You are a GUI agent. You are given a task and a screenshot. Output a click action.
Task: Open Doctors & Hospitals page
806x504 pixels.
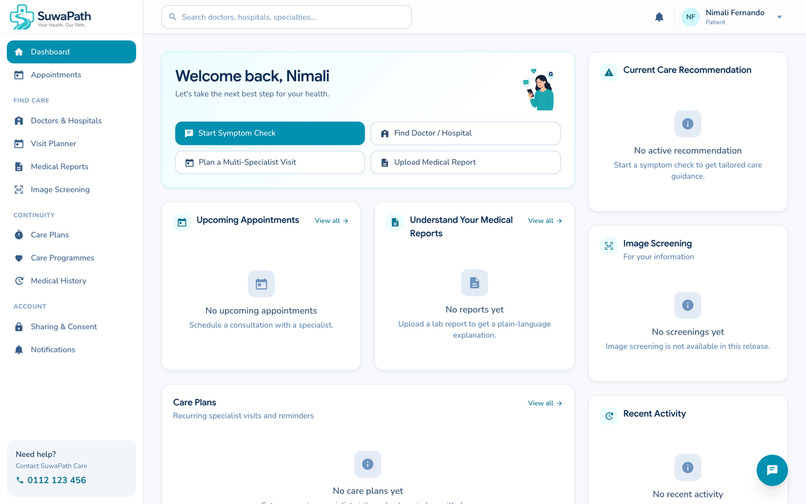coord(71,121)
